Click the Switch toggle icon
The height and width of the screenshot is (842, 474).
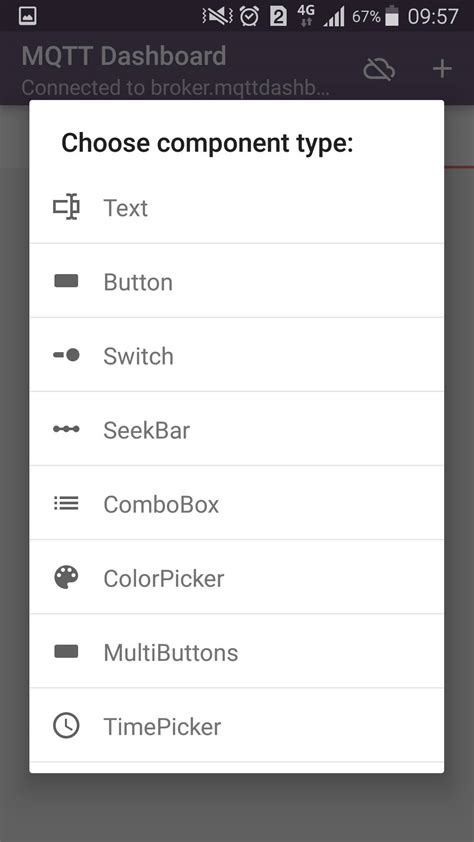[66, 355]
